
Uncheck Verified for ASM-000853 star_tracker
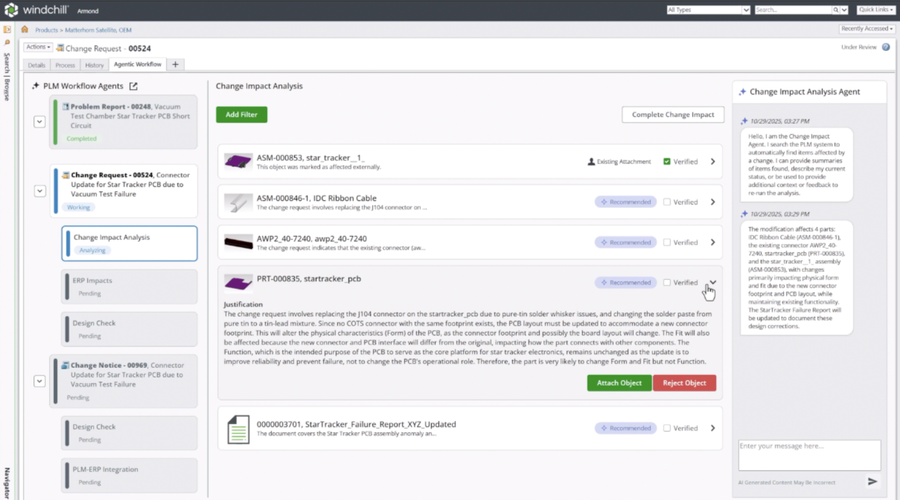(667, 161)
